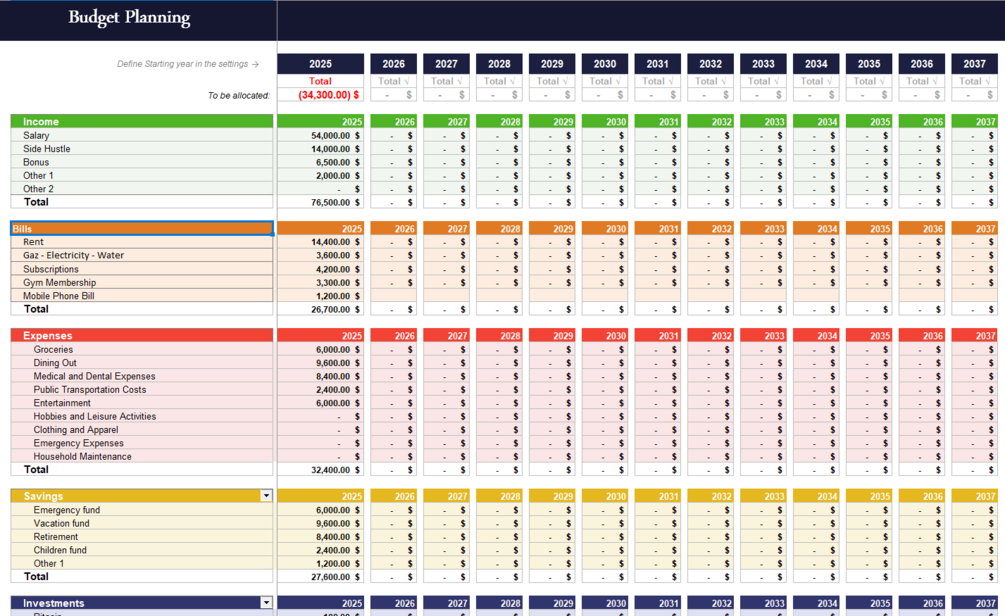Viewport: 1005px width, 616px height.
Task: Select the dark 2026 year header at top
Action: coord(394,63)
